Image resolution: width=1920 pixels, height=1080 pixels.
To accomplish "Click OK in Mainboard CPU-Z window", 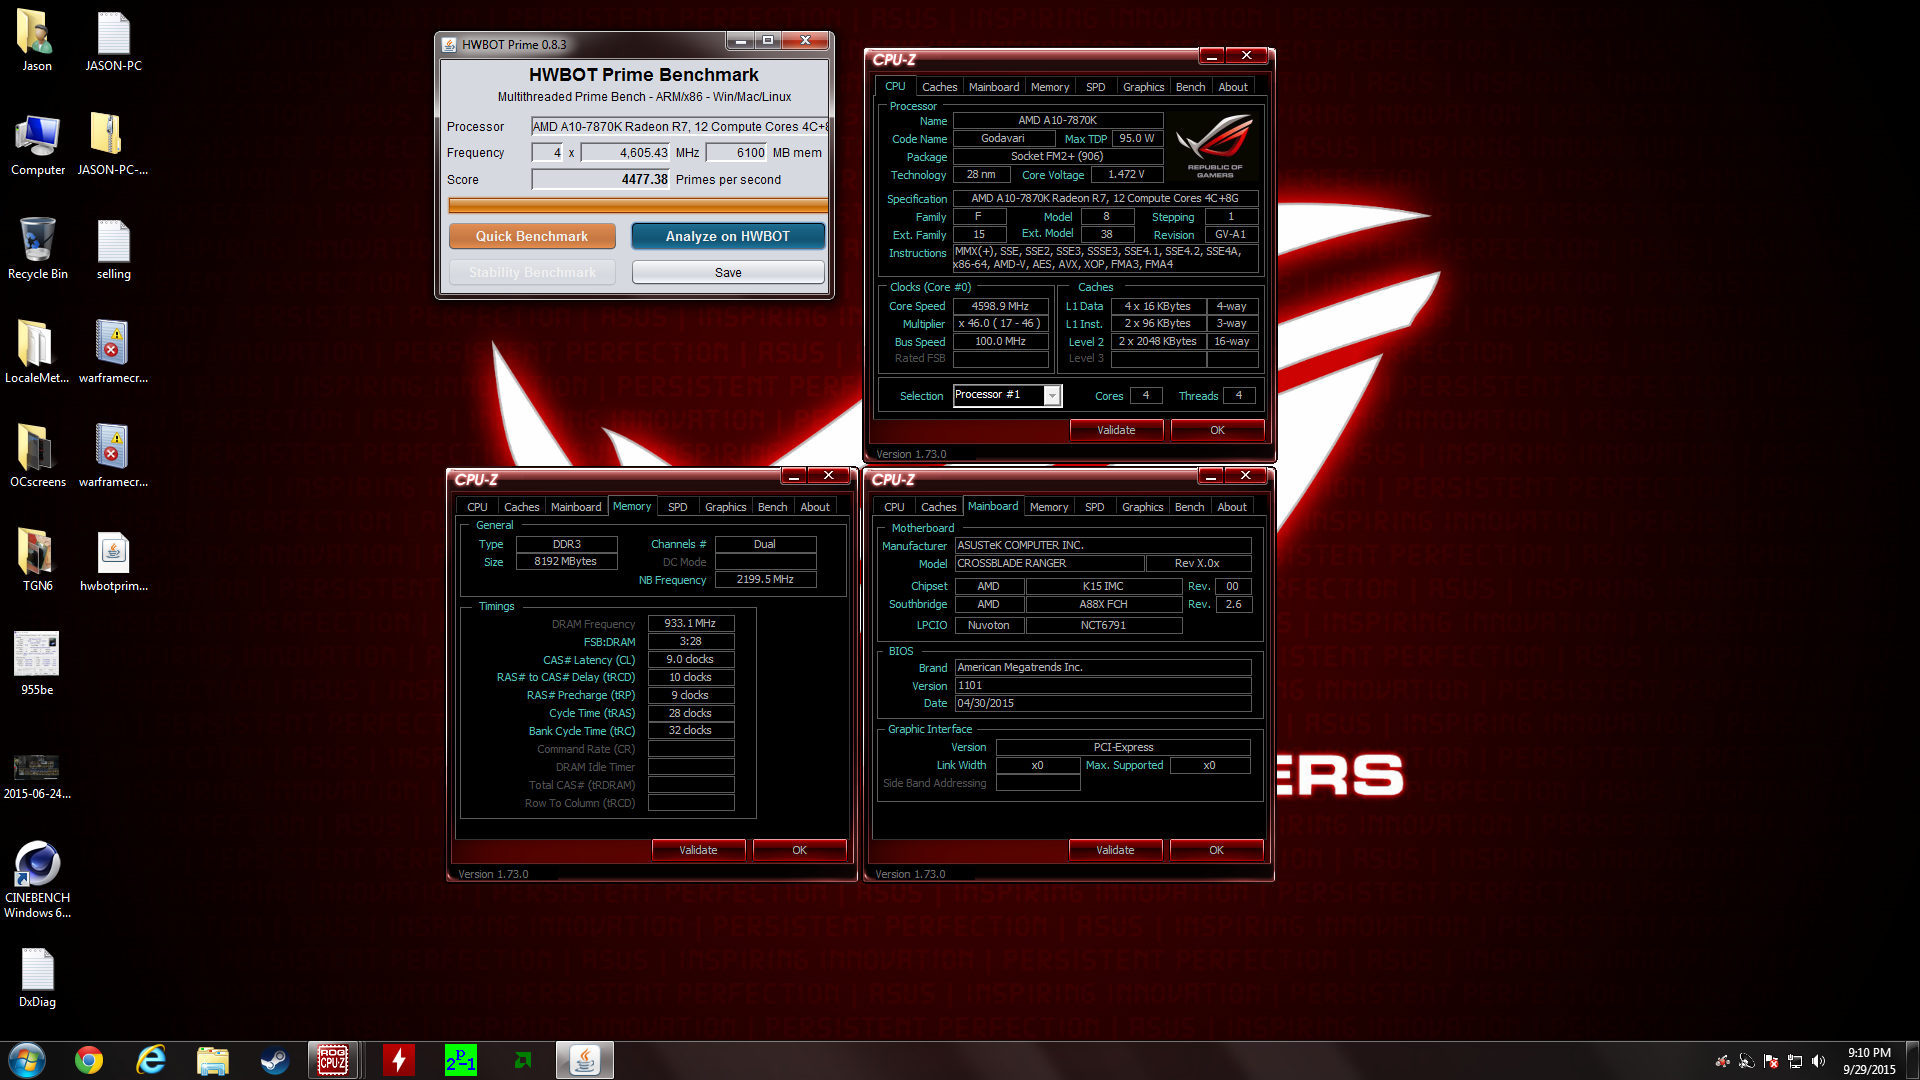I will pos(1216,850).
